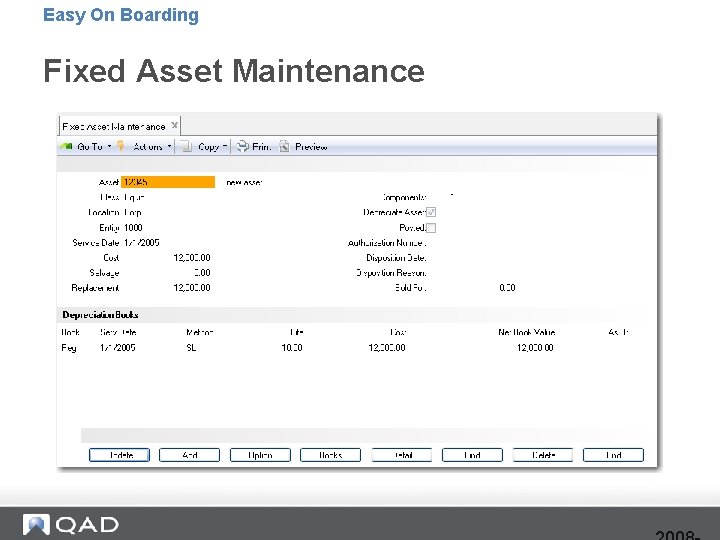Click the Add button
This screenshot has height=540, width=720.
(190, 455)
